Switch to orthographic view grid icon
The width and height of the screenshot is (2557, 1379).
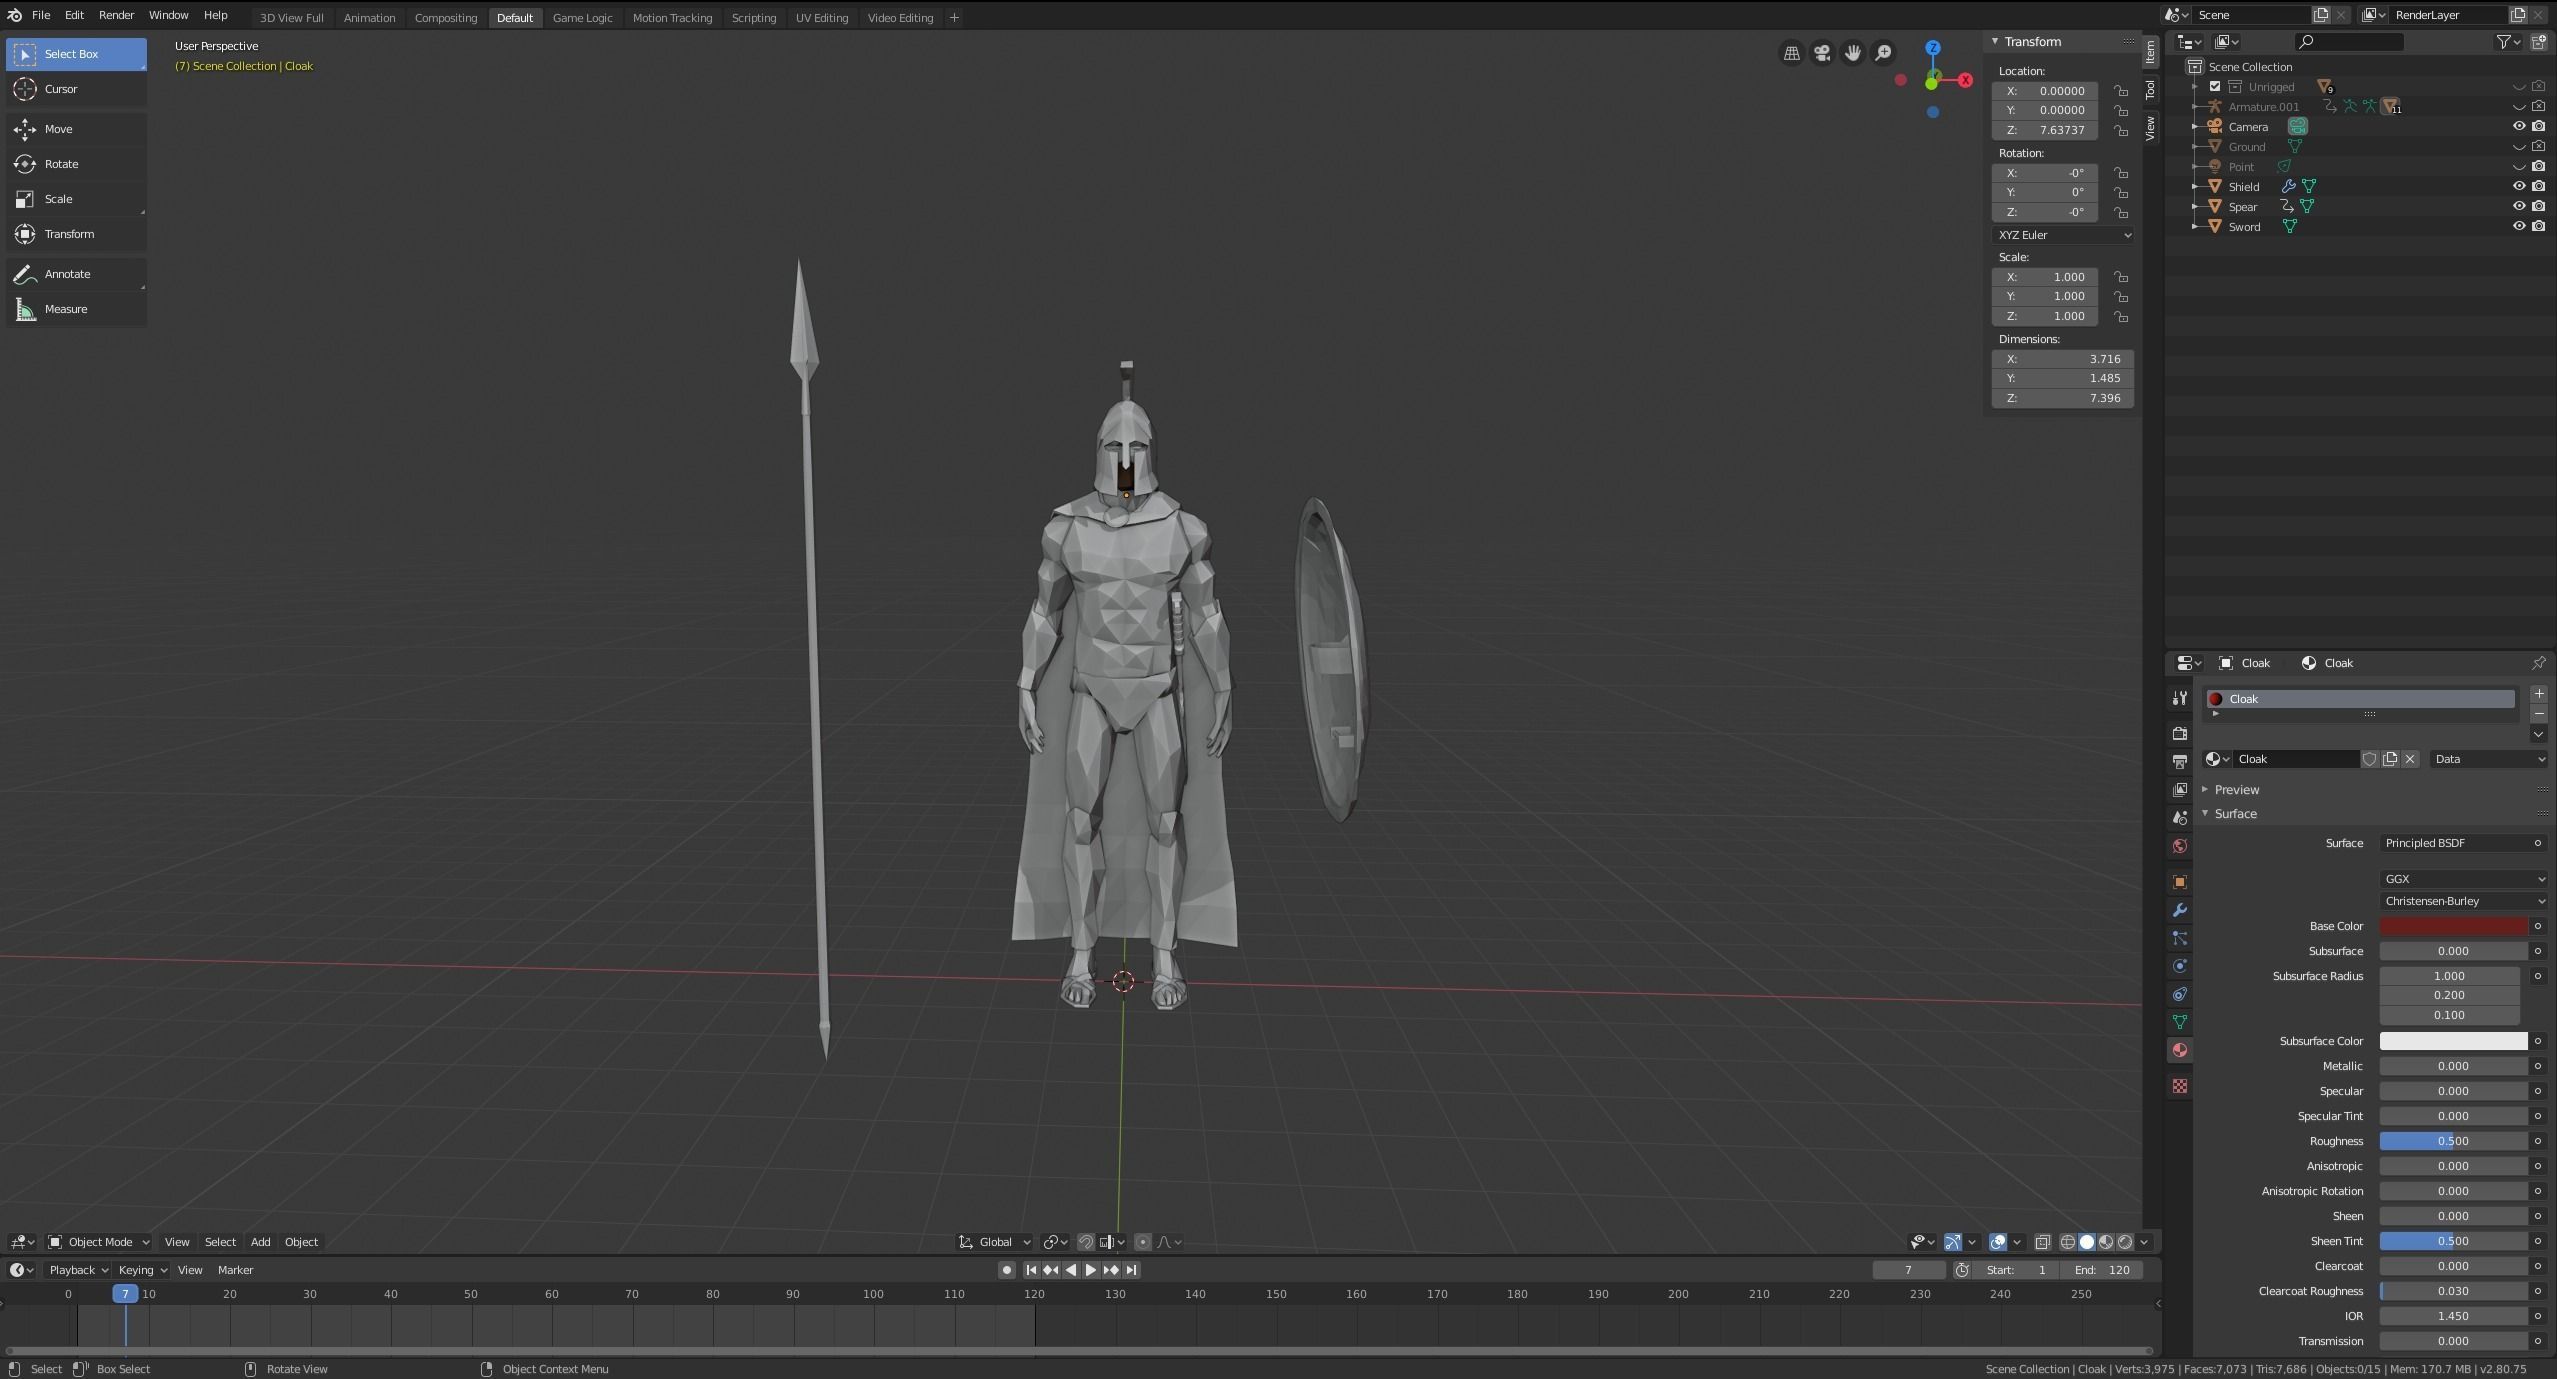[x=1791, y=53]
